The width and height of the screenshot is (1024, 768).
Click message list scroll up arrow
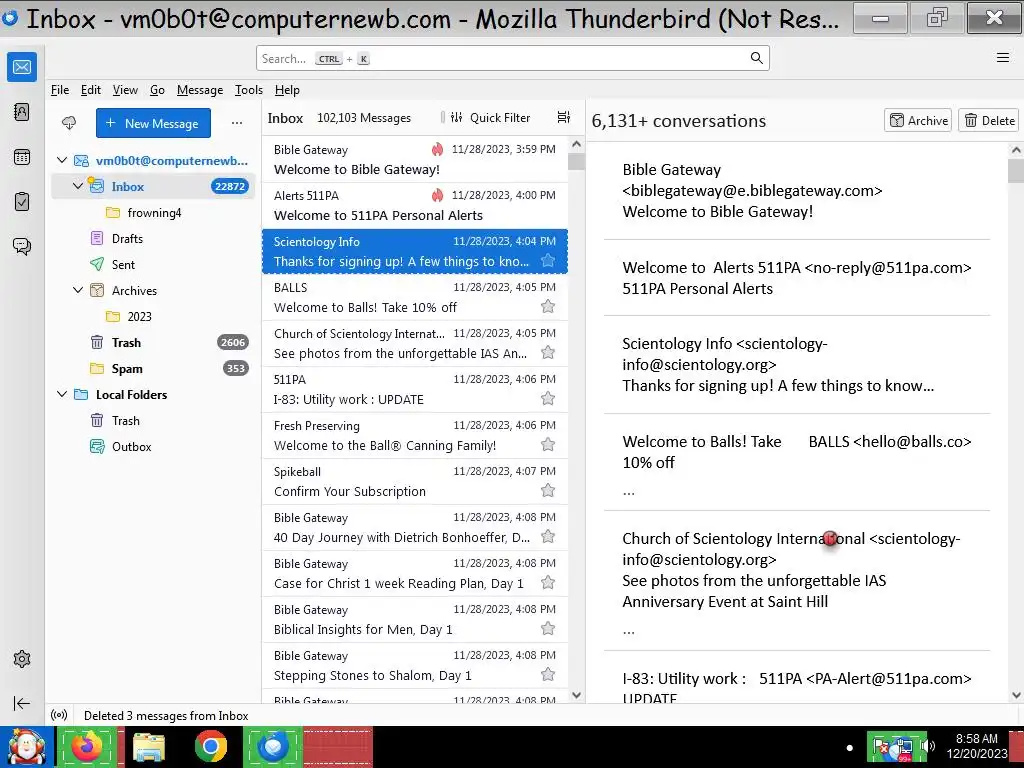(576, 144)
